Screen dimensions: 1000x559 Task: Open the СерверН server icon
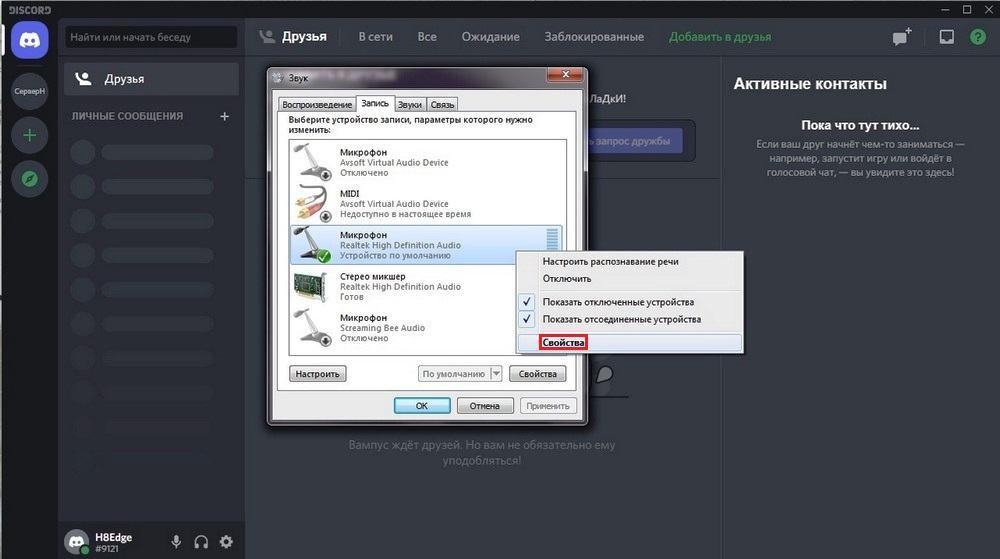tap(29, 91)
